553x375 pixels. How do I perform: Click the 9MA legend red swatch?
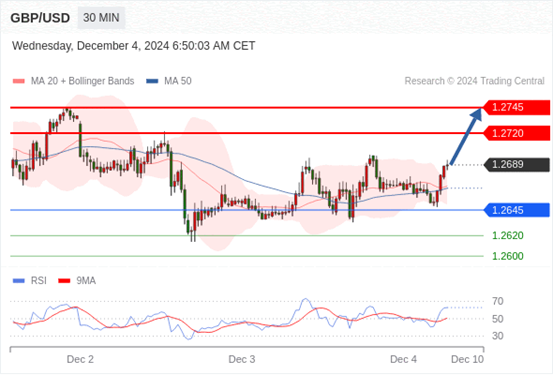(x=64, y=281)
